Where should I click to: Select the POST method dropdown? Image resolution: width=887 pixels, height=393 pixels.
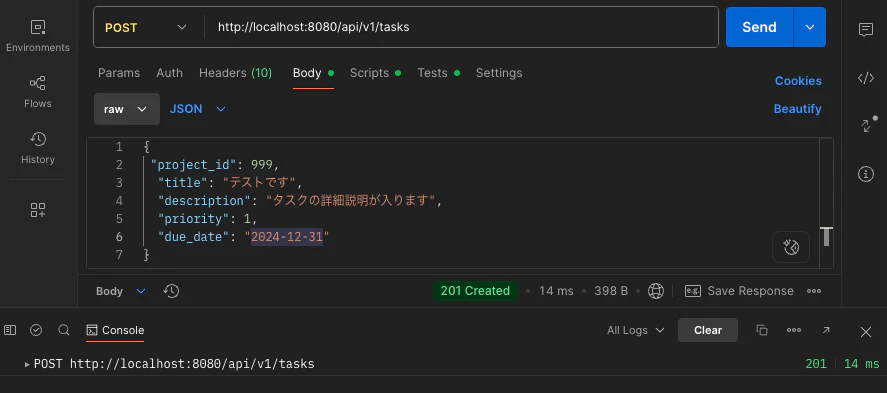click(x=145, y=27)
